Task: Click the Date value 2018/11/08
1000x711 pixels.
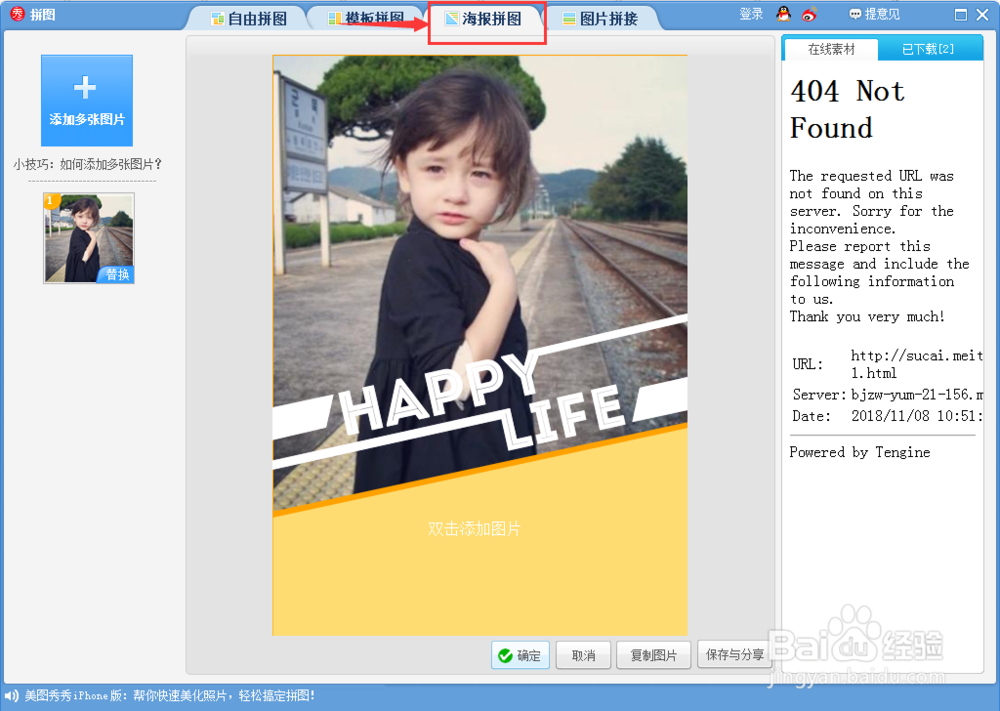Action: 916,416
